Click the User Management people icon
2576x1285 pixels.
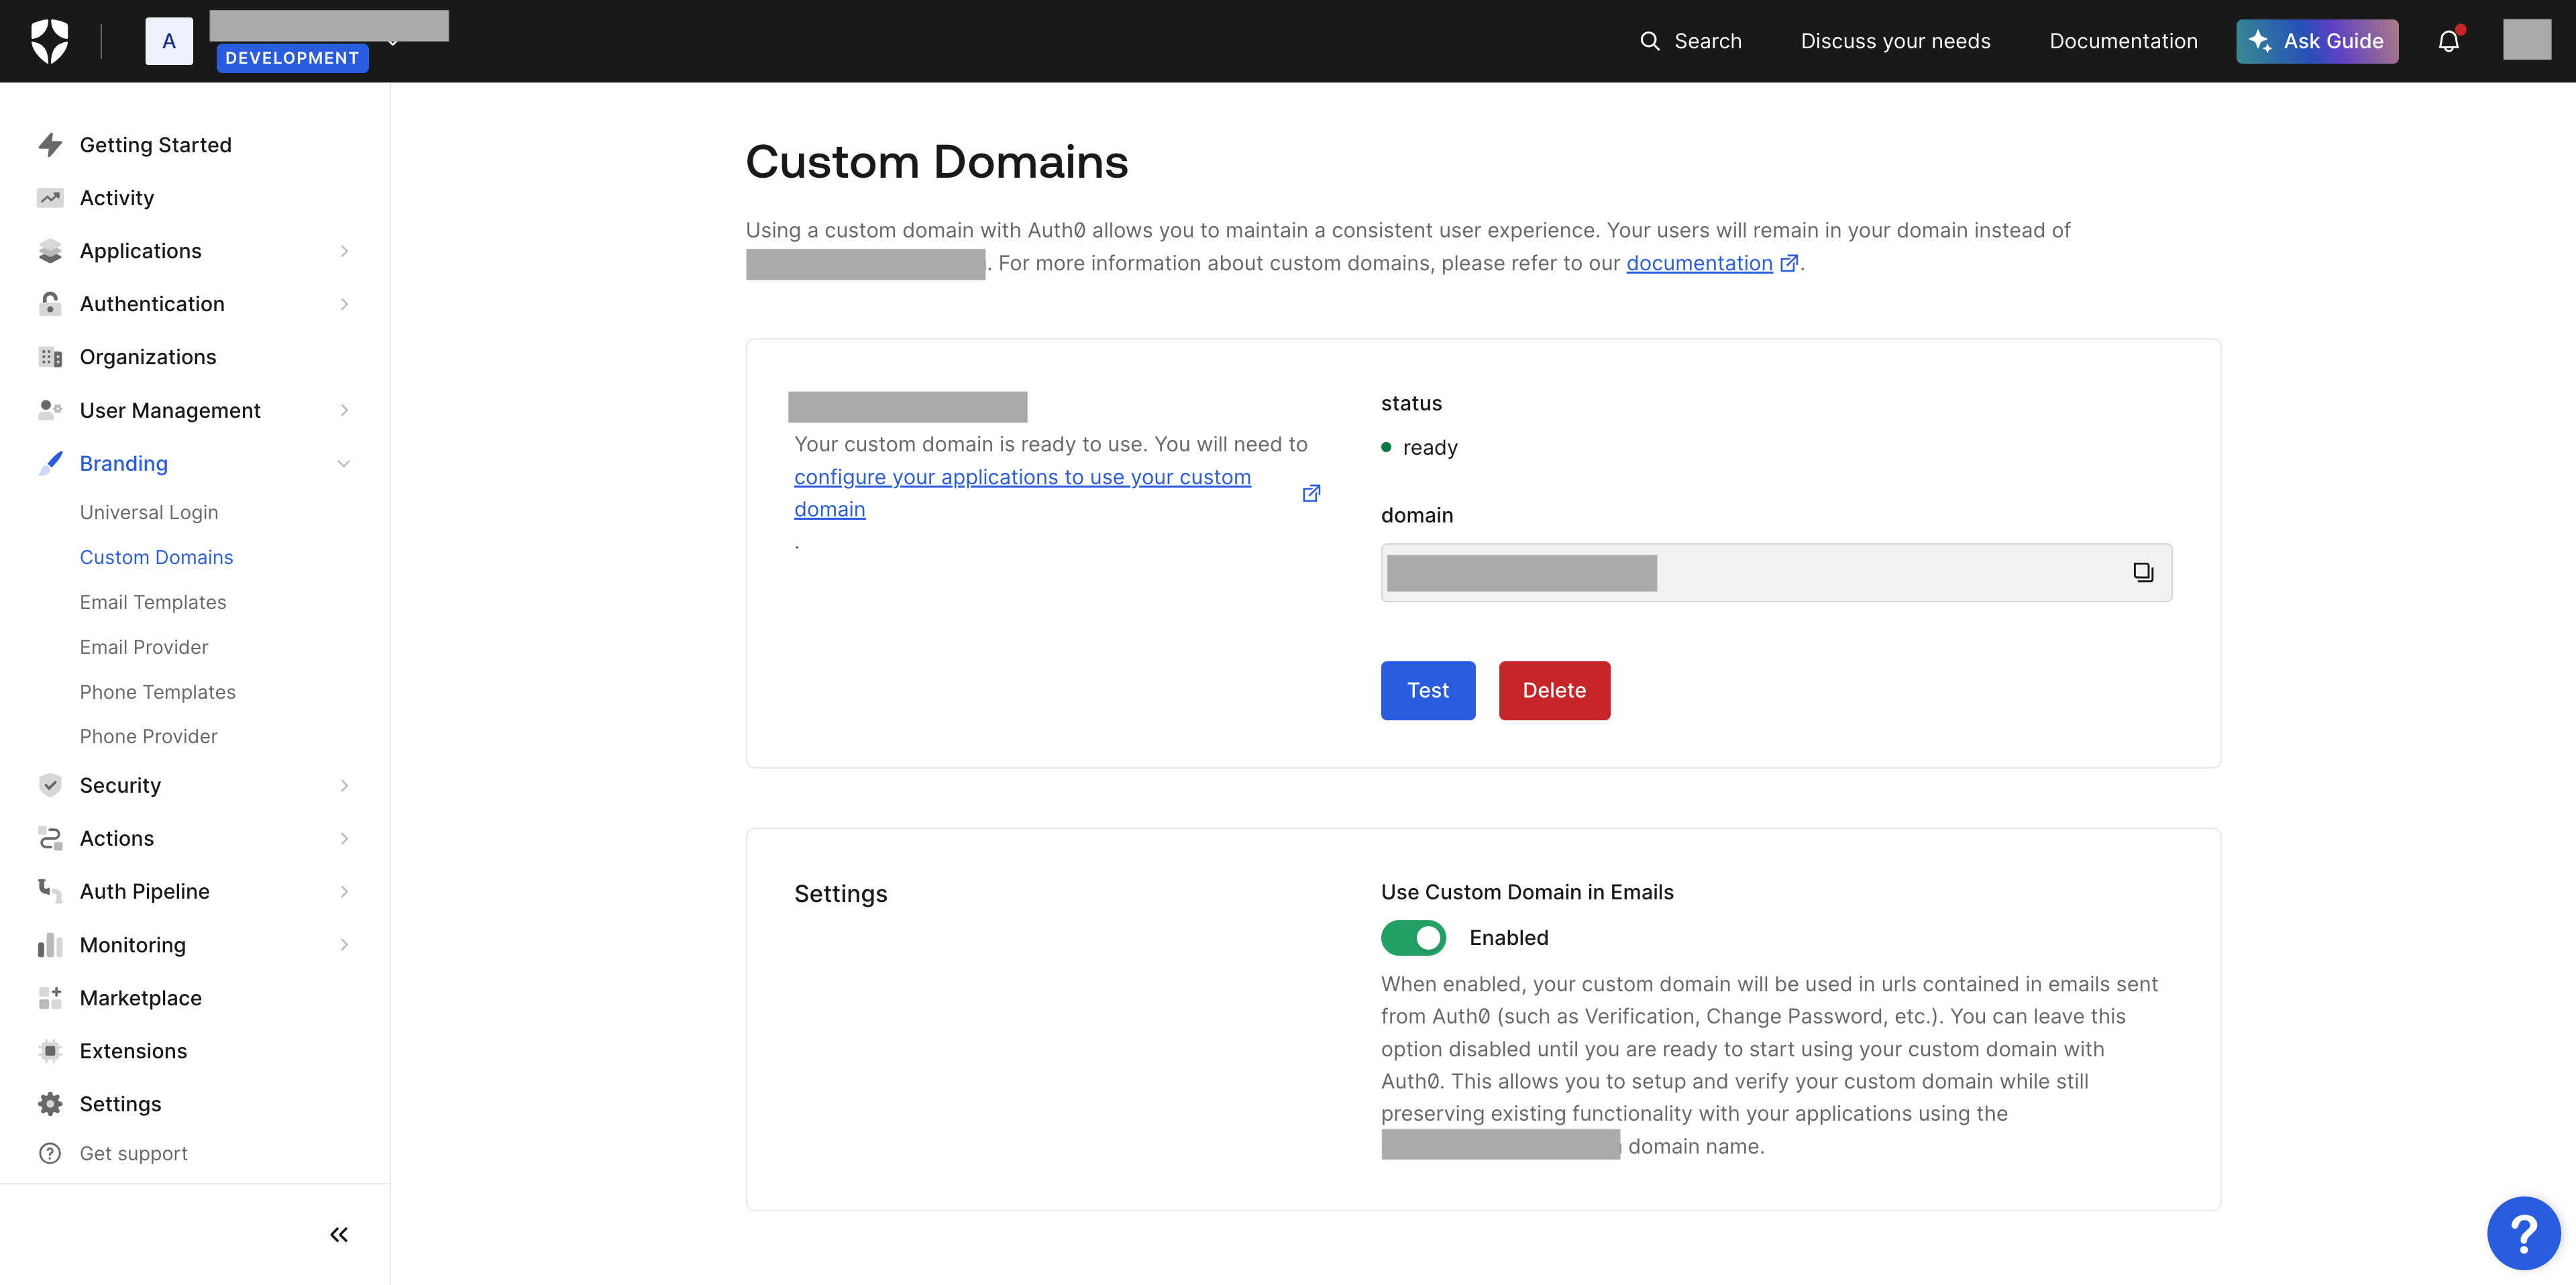(50, 410)
